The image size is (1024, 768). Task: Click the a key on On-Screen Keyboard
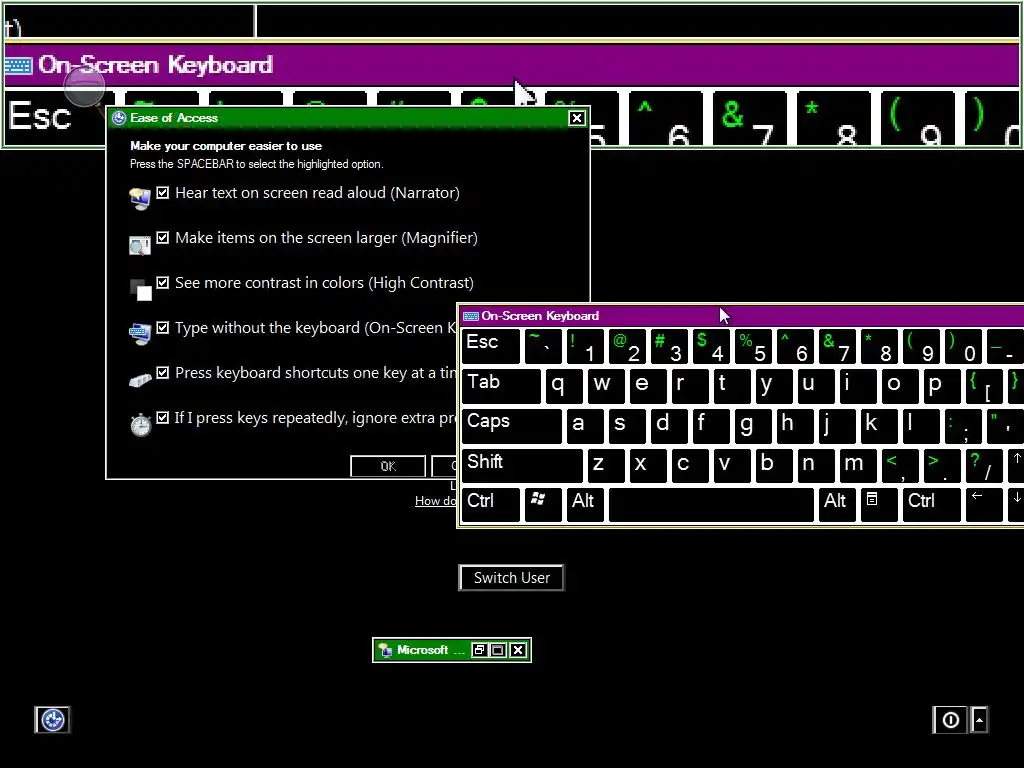(x=585, y=426)
